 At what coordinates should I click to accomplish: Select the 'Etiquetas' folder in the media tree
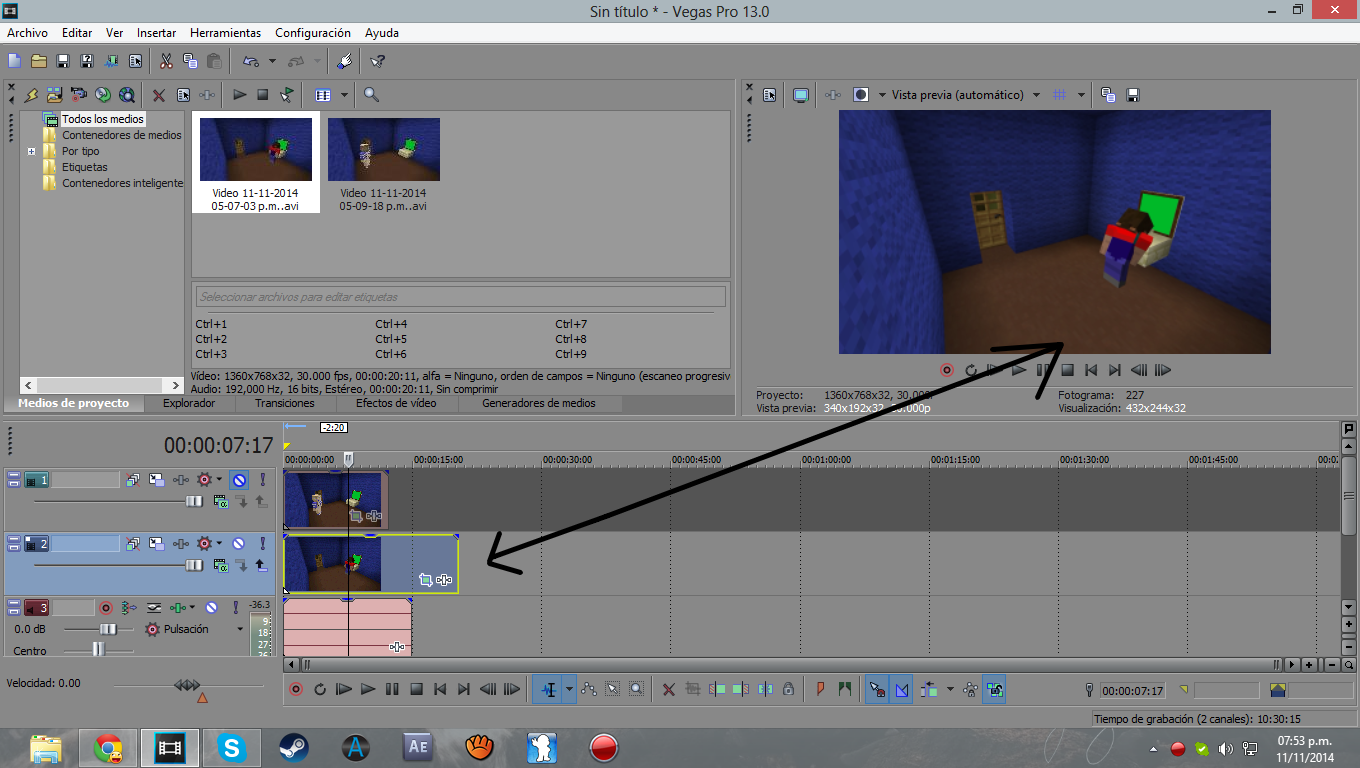coord(84,167)
